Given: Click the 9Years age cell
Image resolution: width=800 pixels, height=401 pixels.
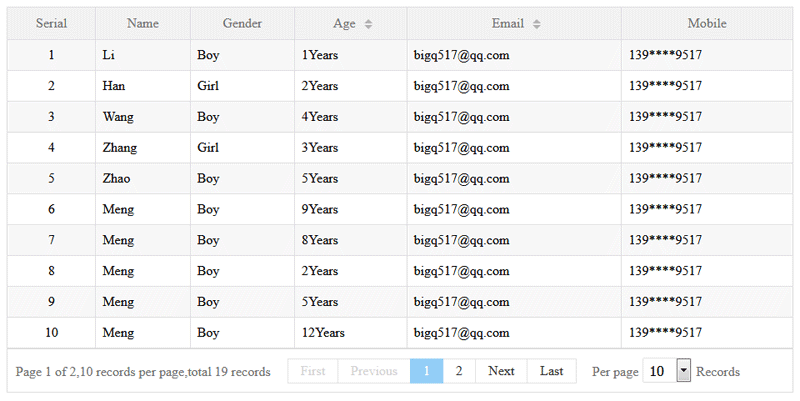Looking at the screenshot, I should point(320,210).
